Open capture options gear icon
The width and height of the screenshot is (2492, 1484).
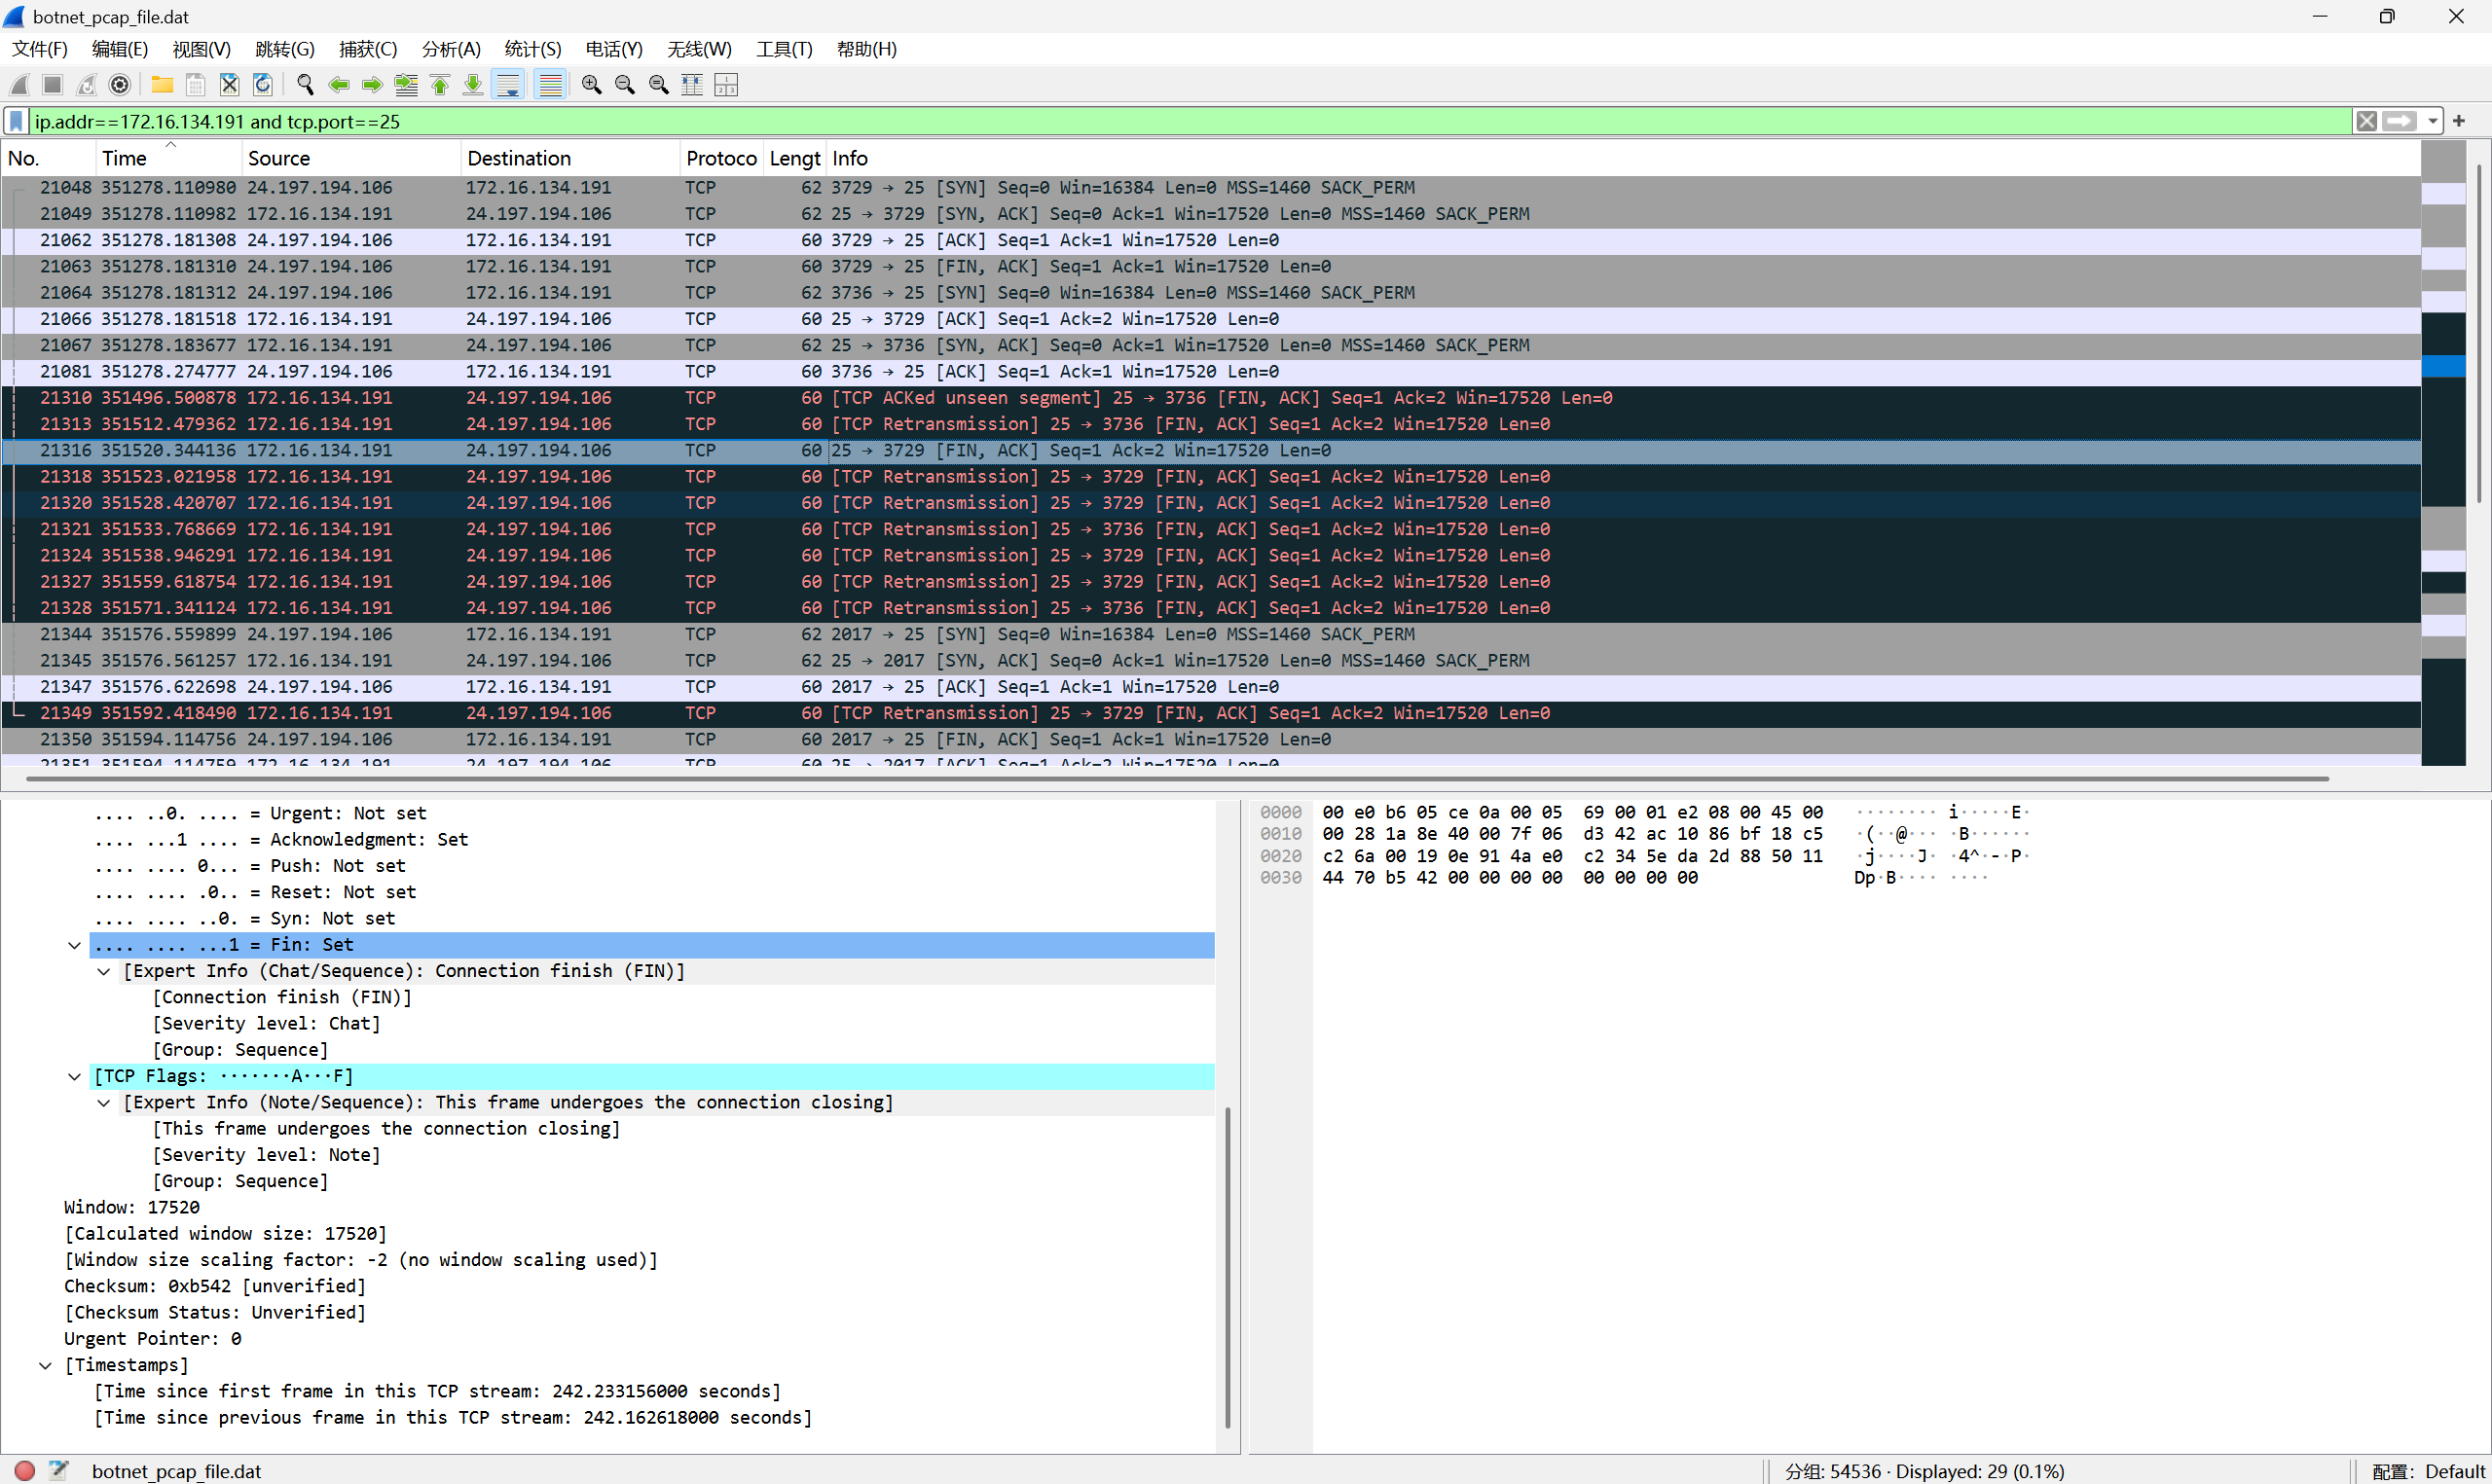[x=120, y=85]
